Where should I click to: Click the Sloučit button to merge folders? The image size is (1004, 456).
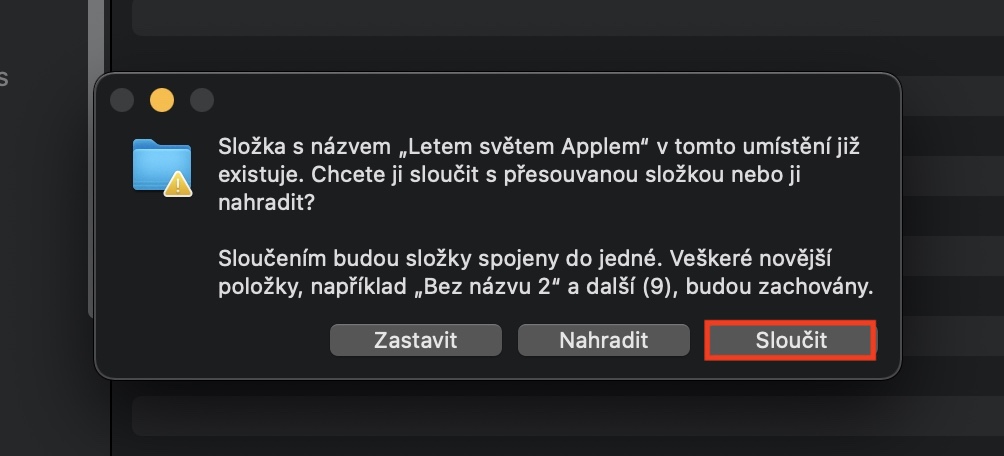click(790, 340)
